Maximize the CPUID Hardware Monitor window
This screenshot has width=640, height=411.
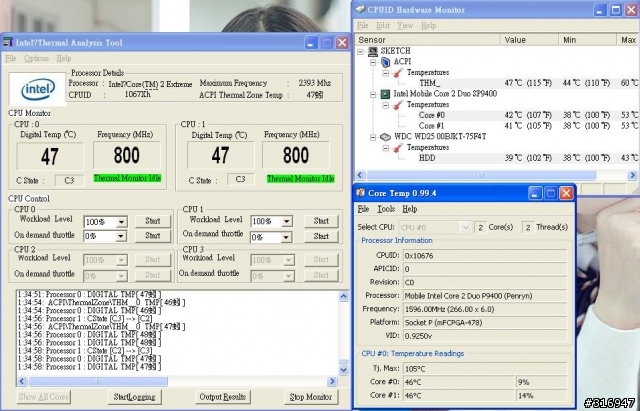coord(616,10)
